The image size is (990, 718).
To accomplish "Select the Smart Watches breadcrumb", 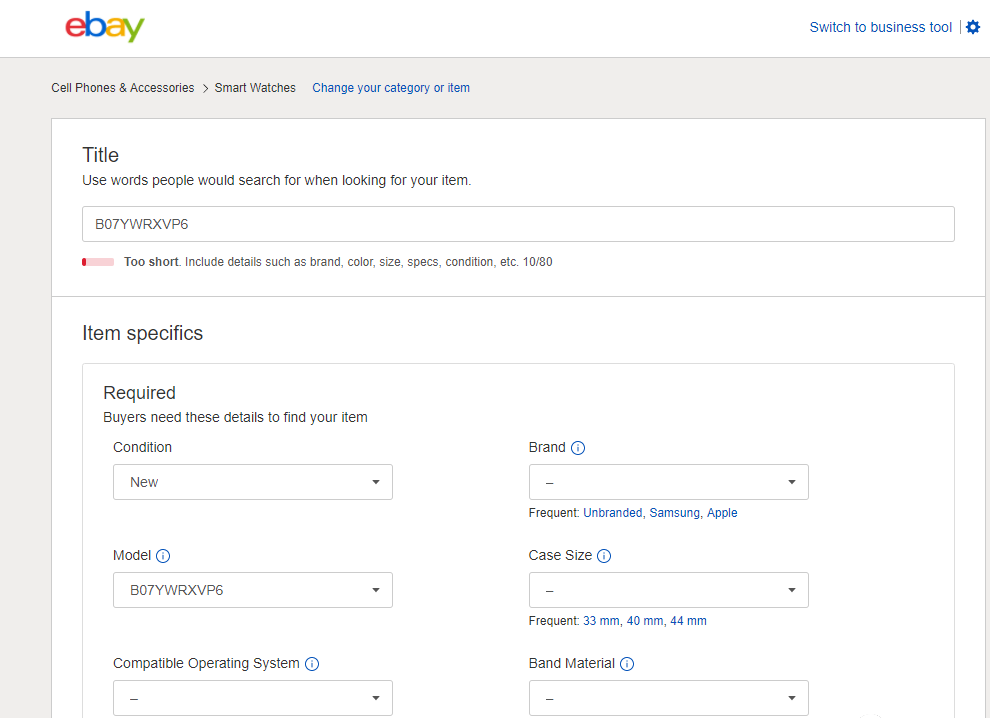I will click(255, 88).
